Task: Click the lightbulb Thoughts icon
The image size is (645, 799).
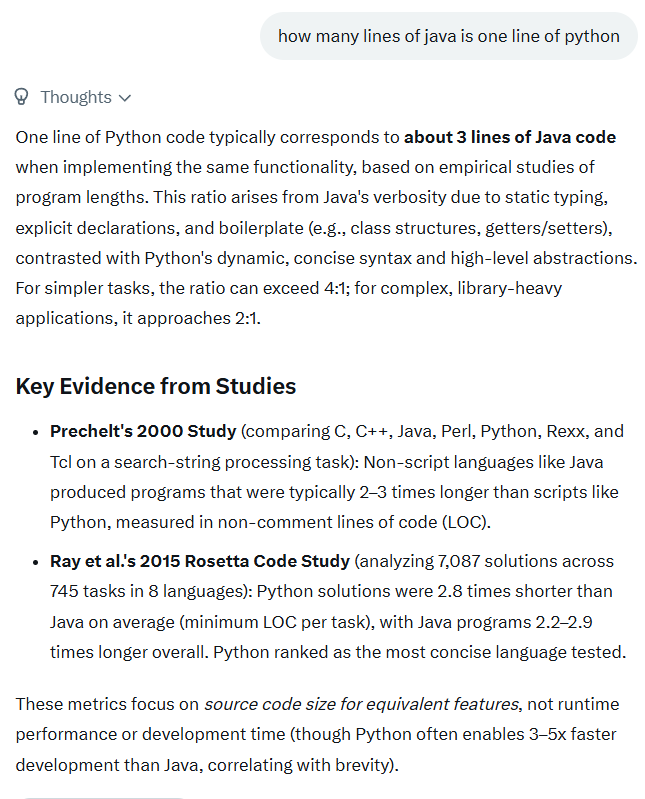Action: click(x=22, y=97)
